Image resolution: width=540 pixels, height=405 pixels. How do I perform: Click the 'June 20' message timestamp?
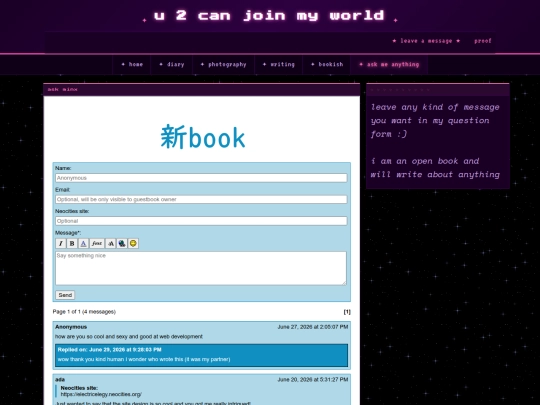[313, 380]
